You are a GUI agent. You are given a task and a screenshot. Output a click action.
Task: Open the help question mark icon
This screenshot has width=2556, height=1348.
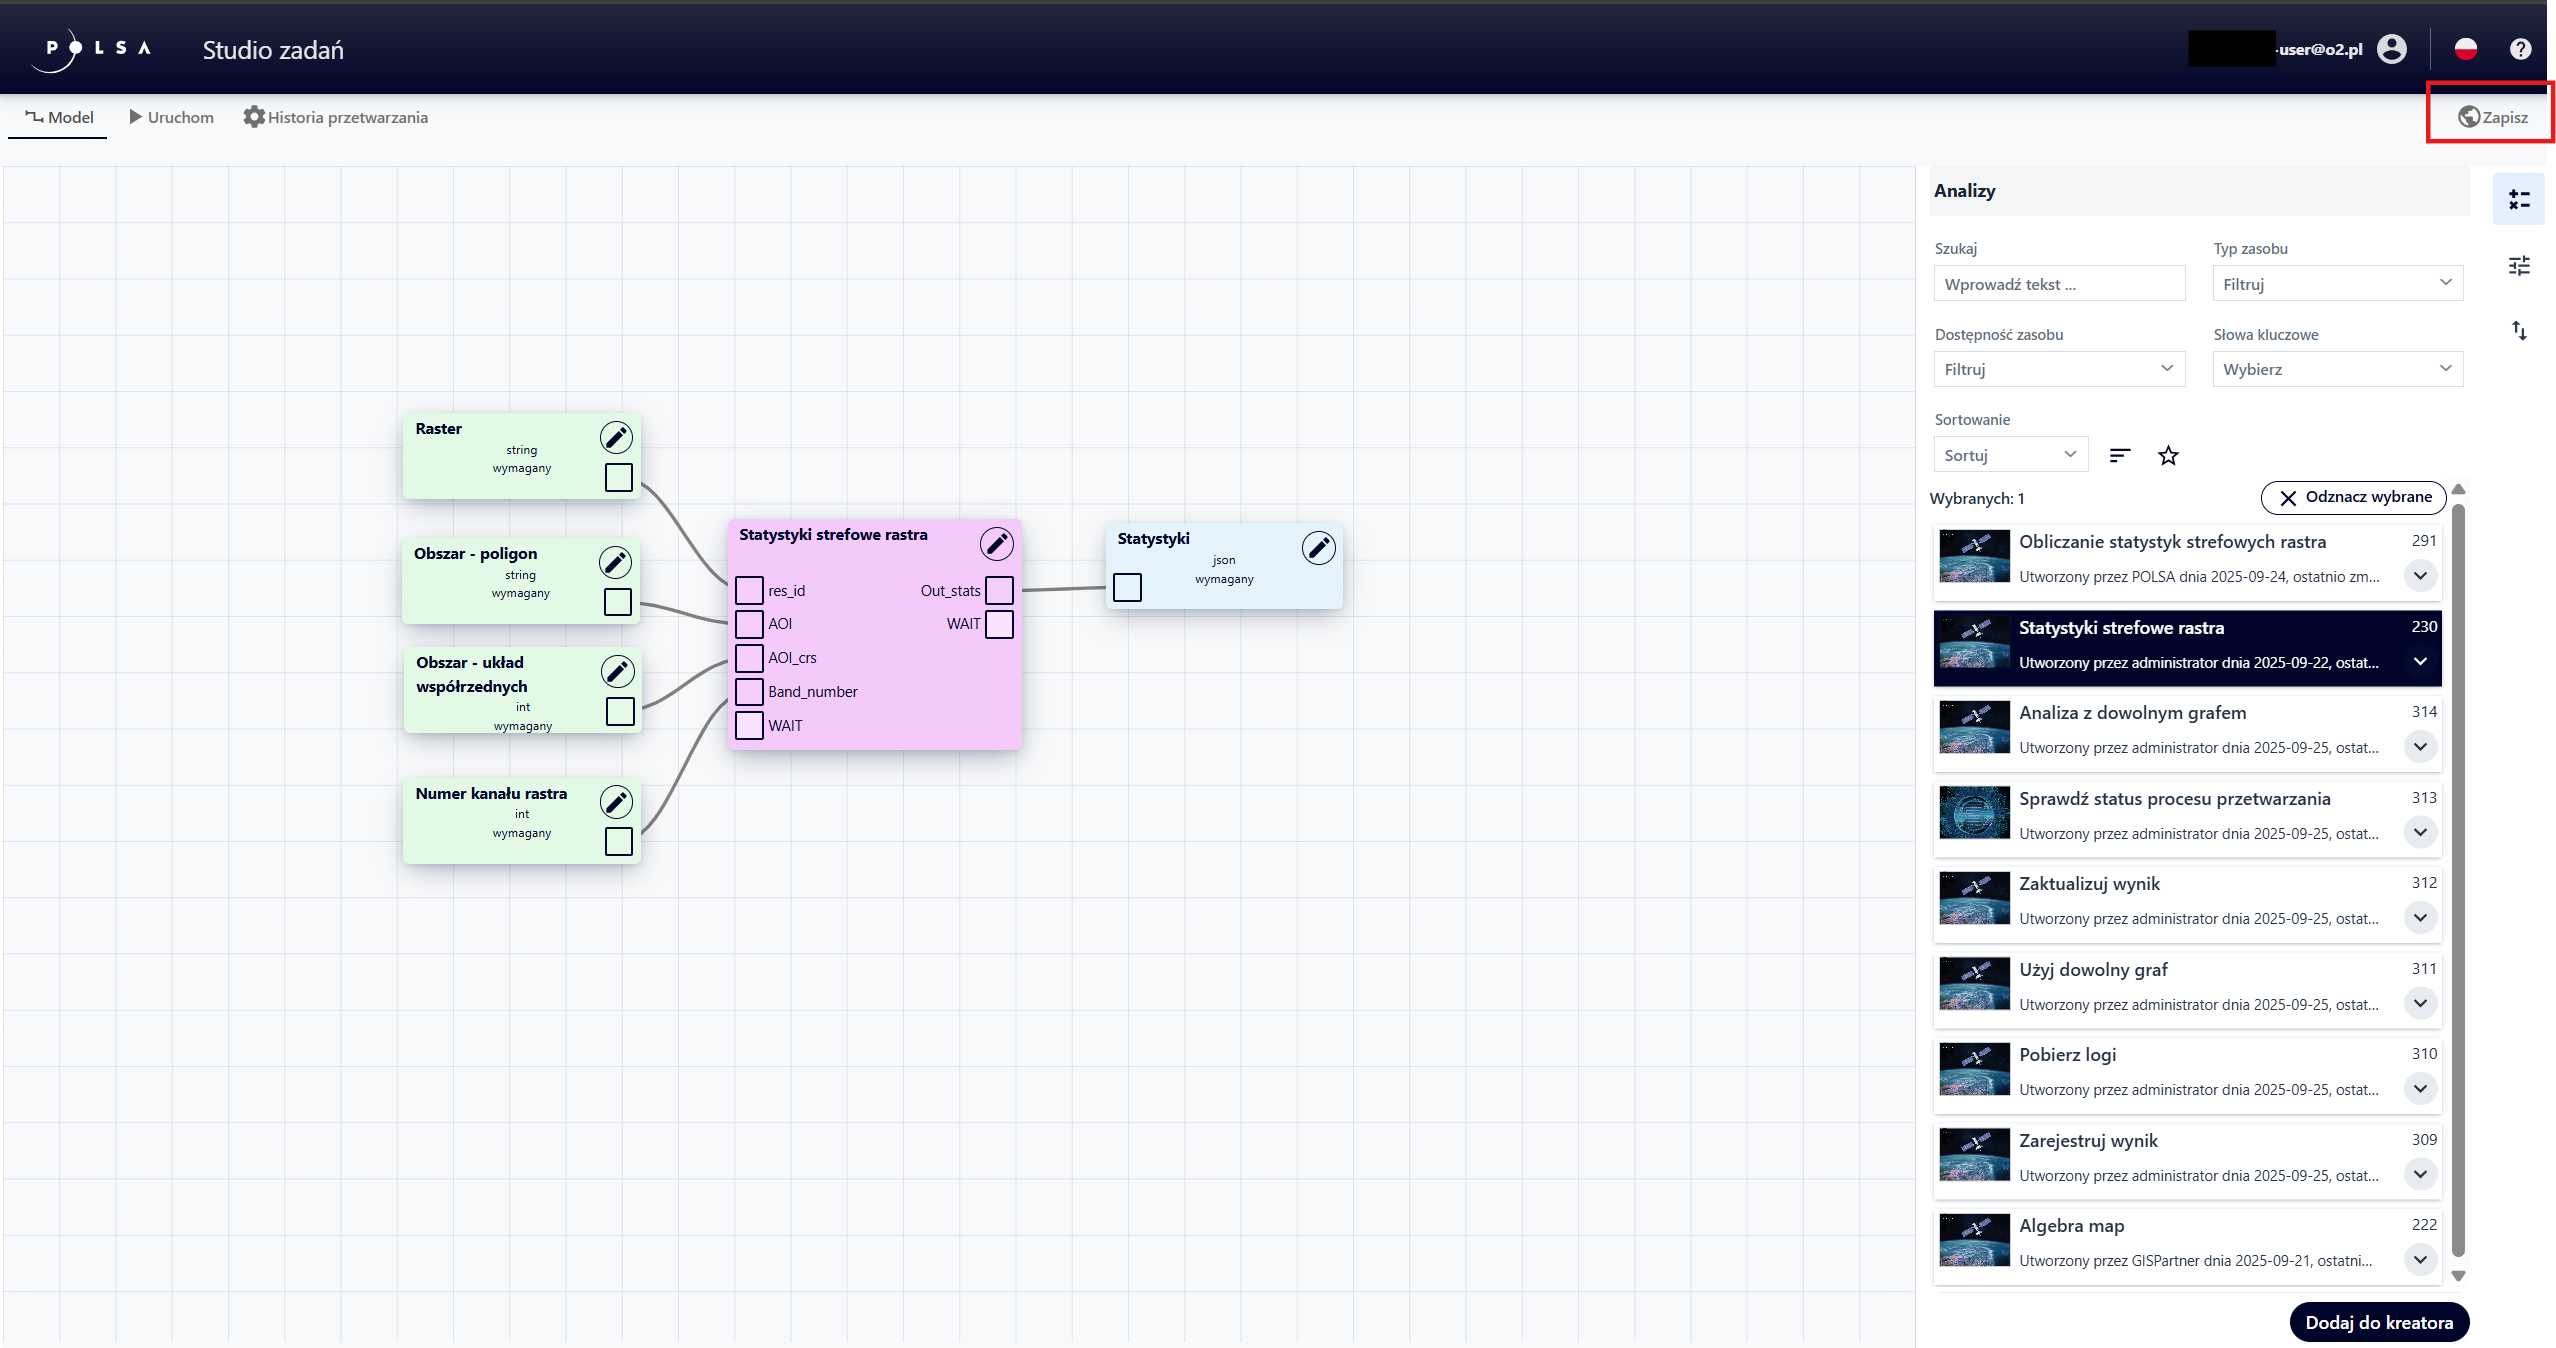(x=2520, y=49)
